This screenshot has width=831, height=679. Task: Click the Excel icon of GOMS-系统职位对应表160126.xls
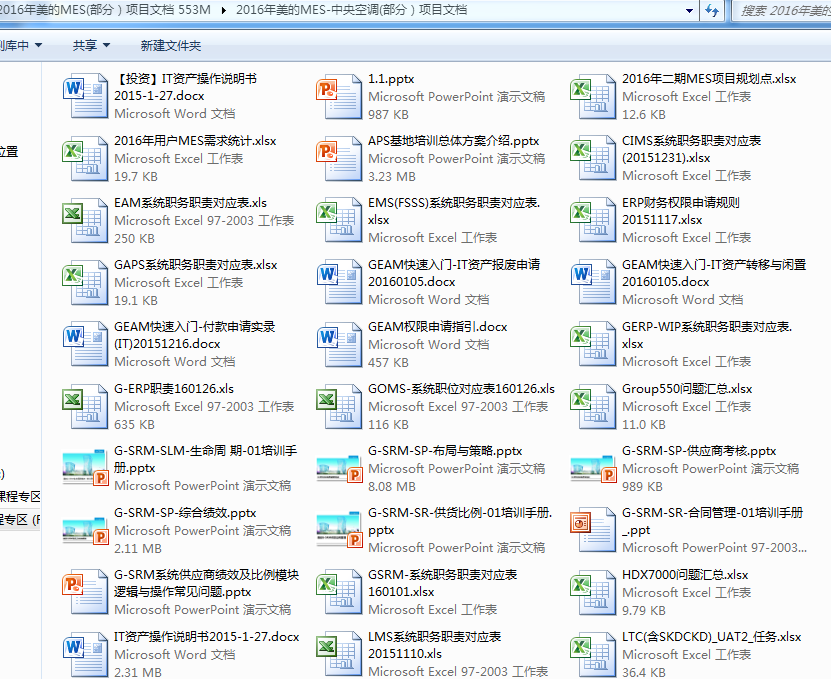coord(339,407)
